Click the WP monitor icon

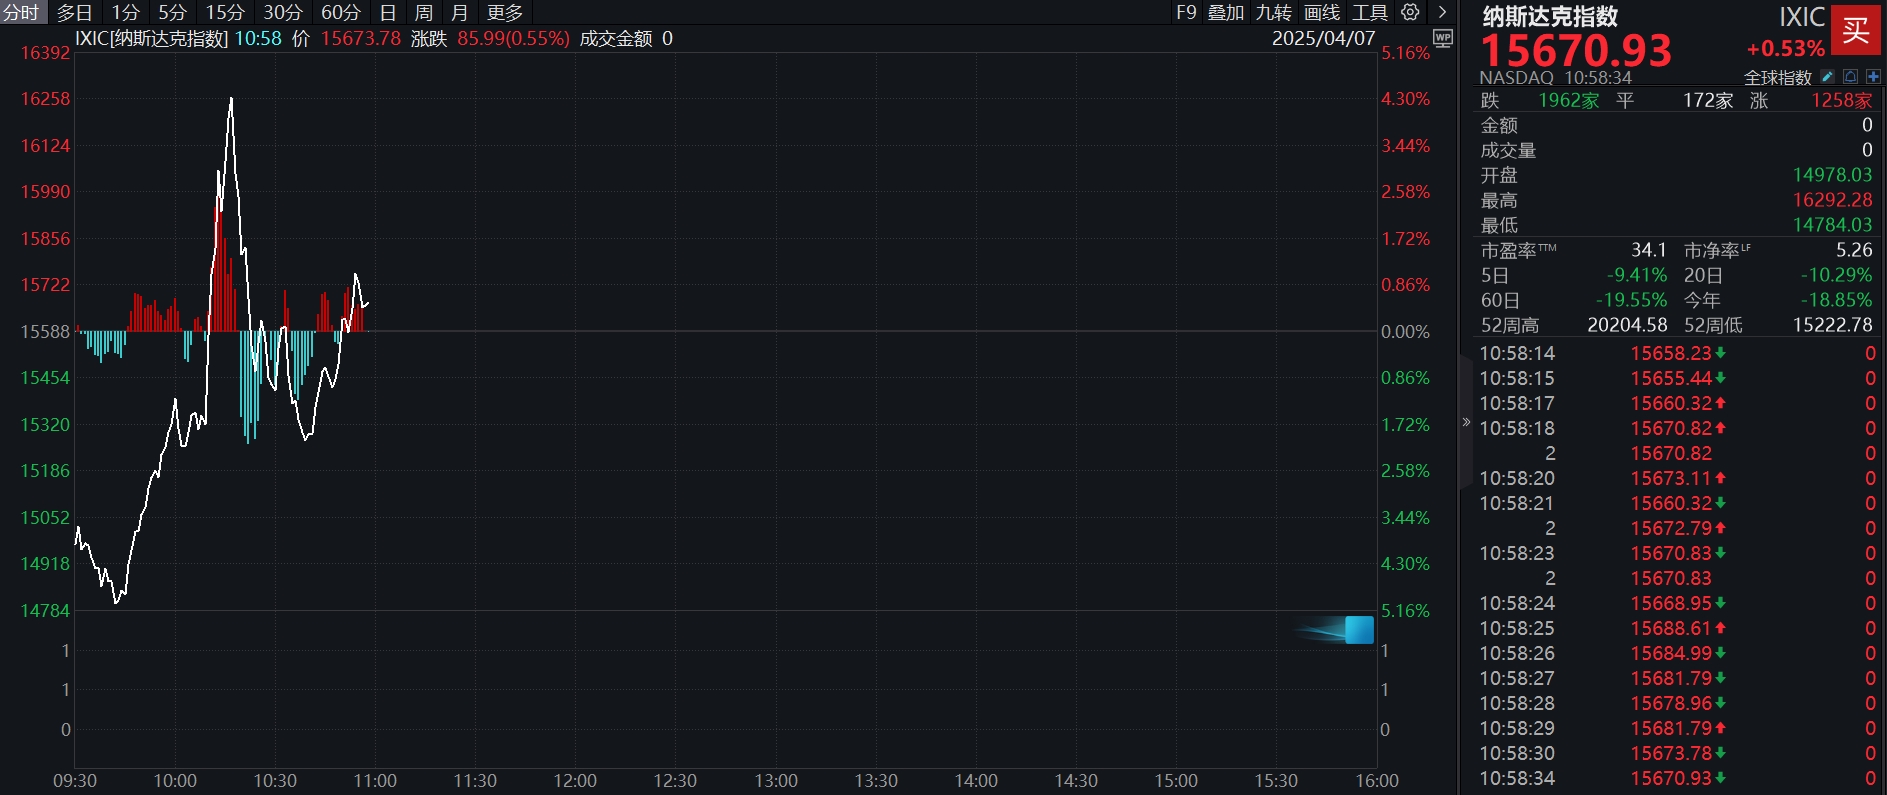pyautogui.click(x=1443, y=38)
